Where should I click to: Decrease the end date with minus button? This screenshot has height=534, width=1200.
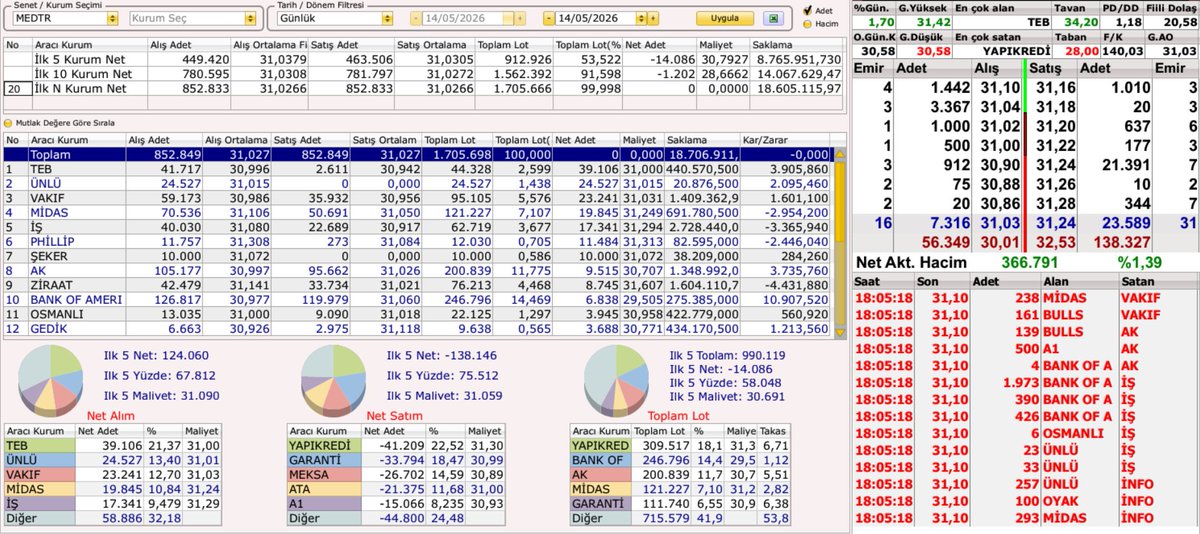pos(551,18)
